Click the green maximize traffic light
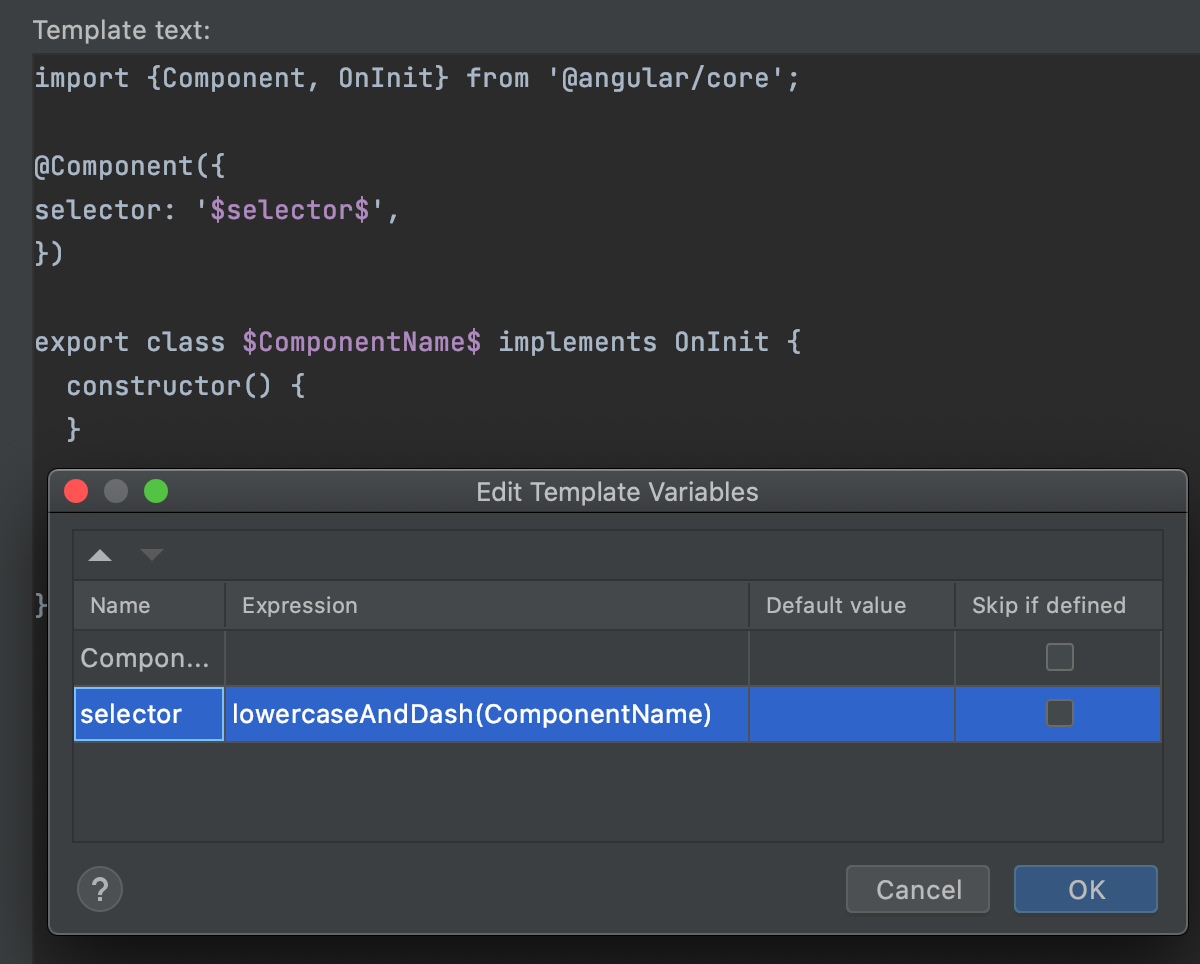The height and width of the screenshot is (964, 1200). (156, 491)
